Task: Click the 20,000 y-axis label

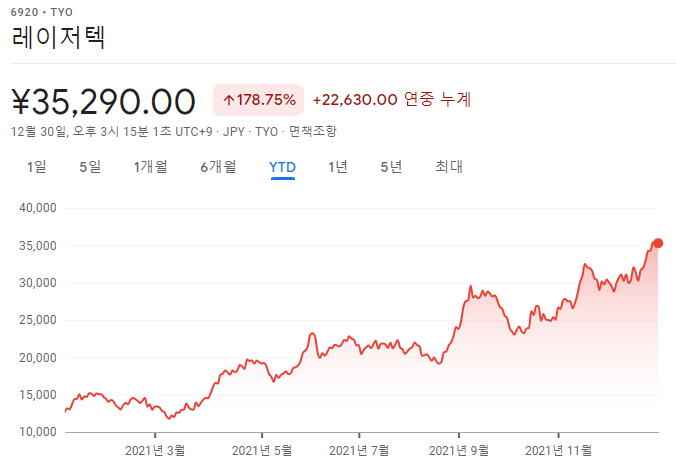Action: tap(38, 358)
